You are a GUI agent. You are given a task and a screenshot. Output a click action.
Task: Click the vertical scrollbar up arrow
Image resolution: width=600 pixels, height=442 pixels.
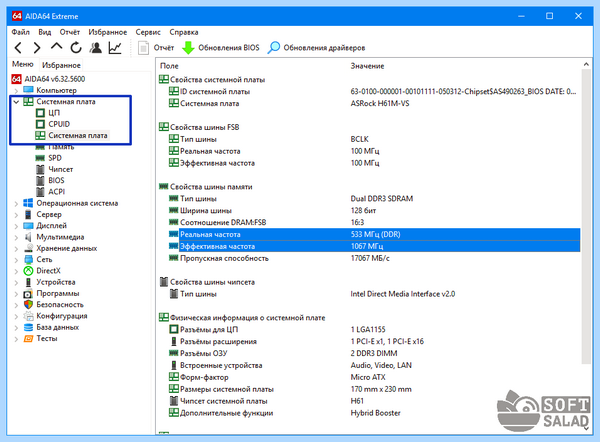586,64
